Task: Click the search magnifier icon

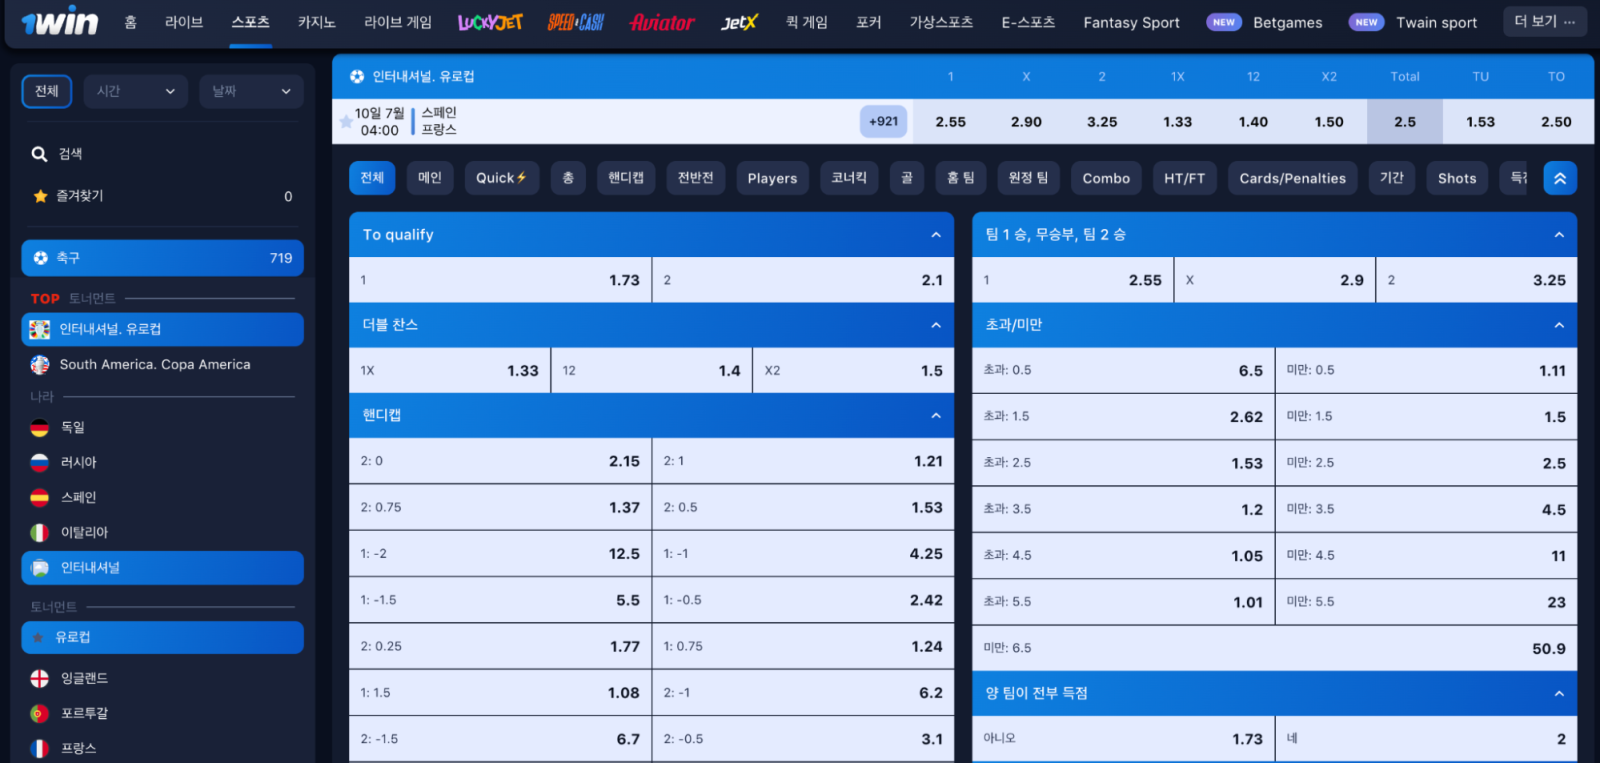Action: [40, 154]
